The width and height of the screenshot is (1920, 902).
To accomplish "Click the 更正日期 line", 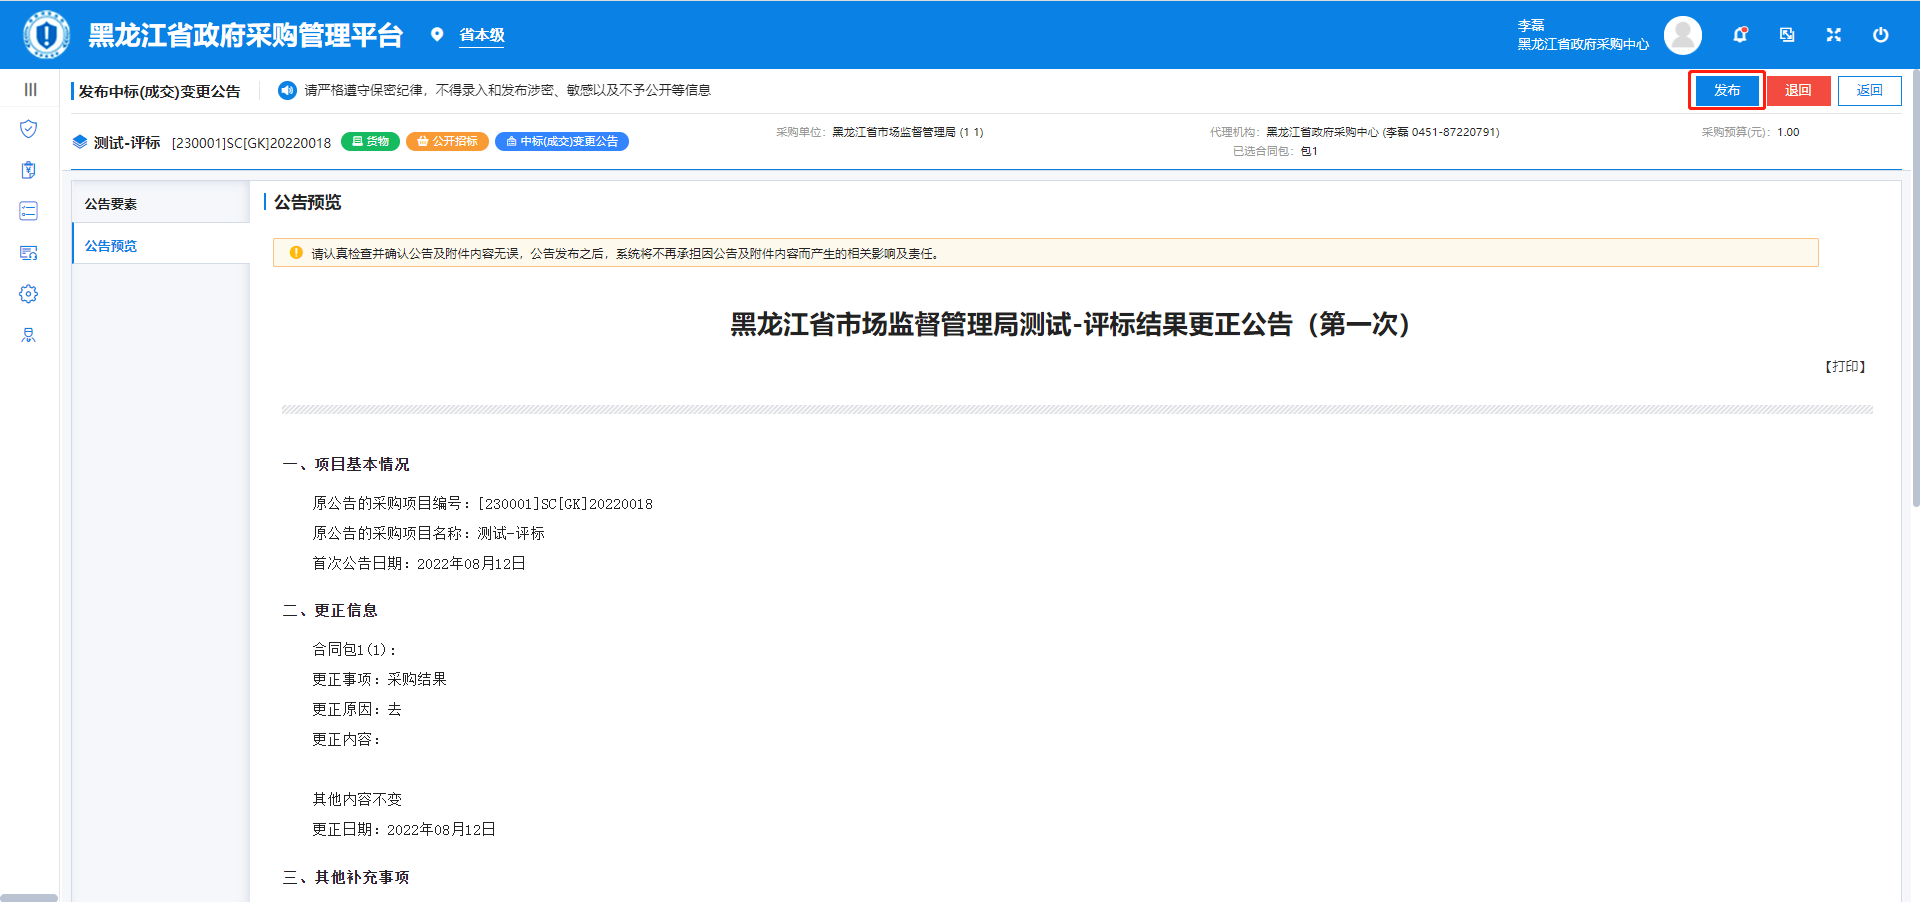I will coord(404,829).
